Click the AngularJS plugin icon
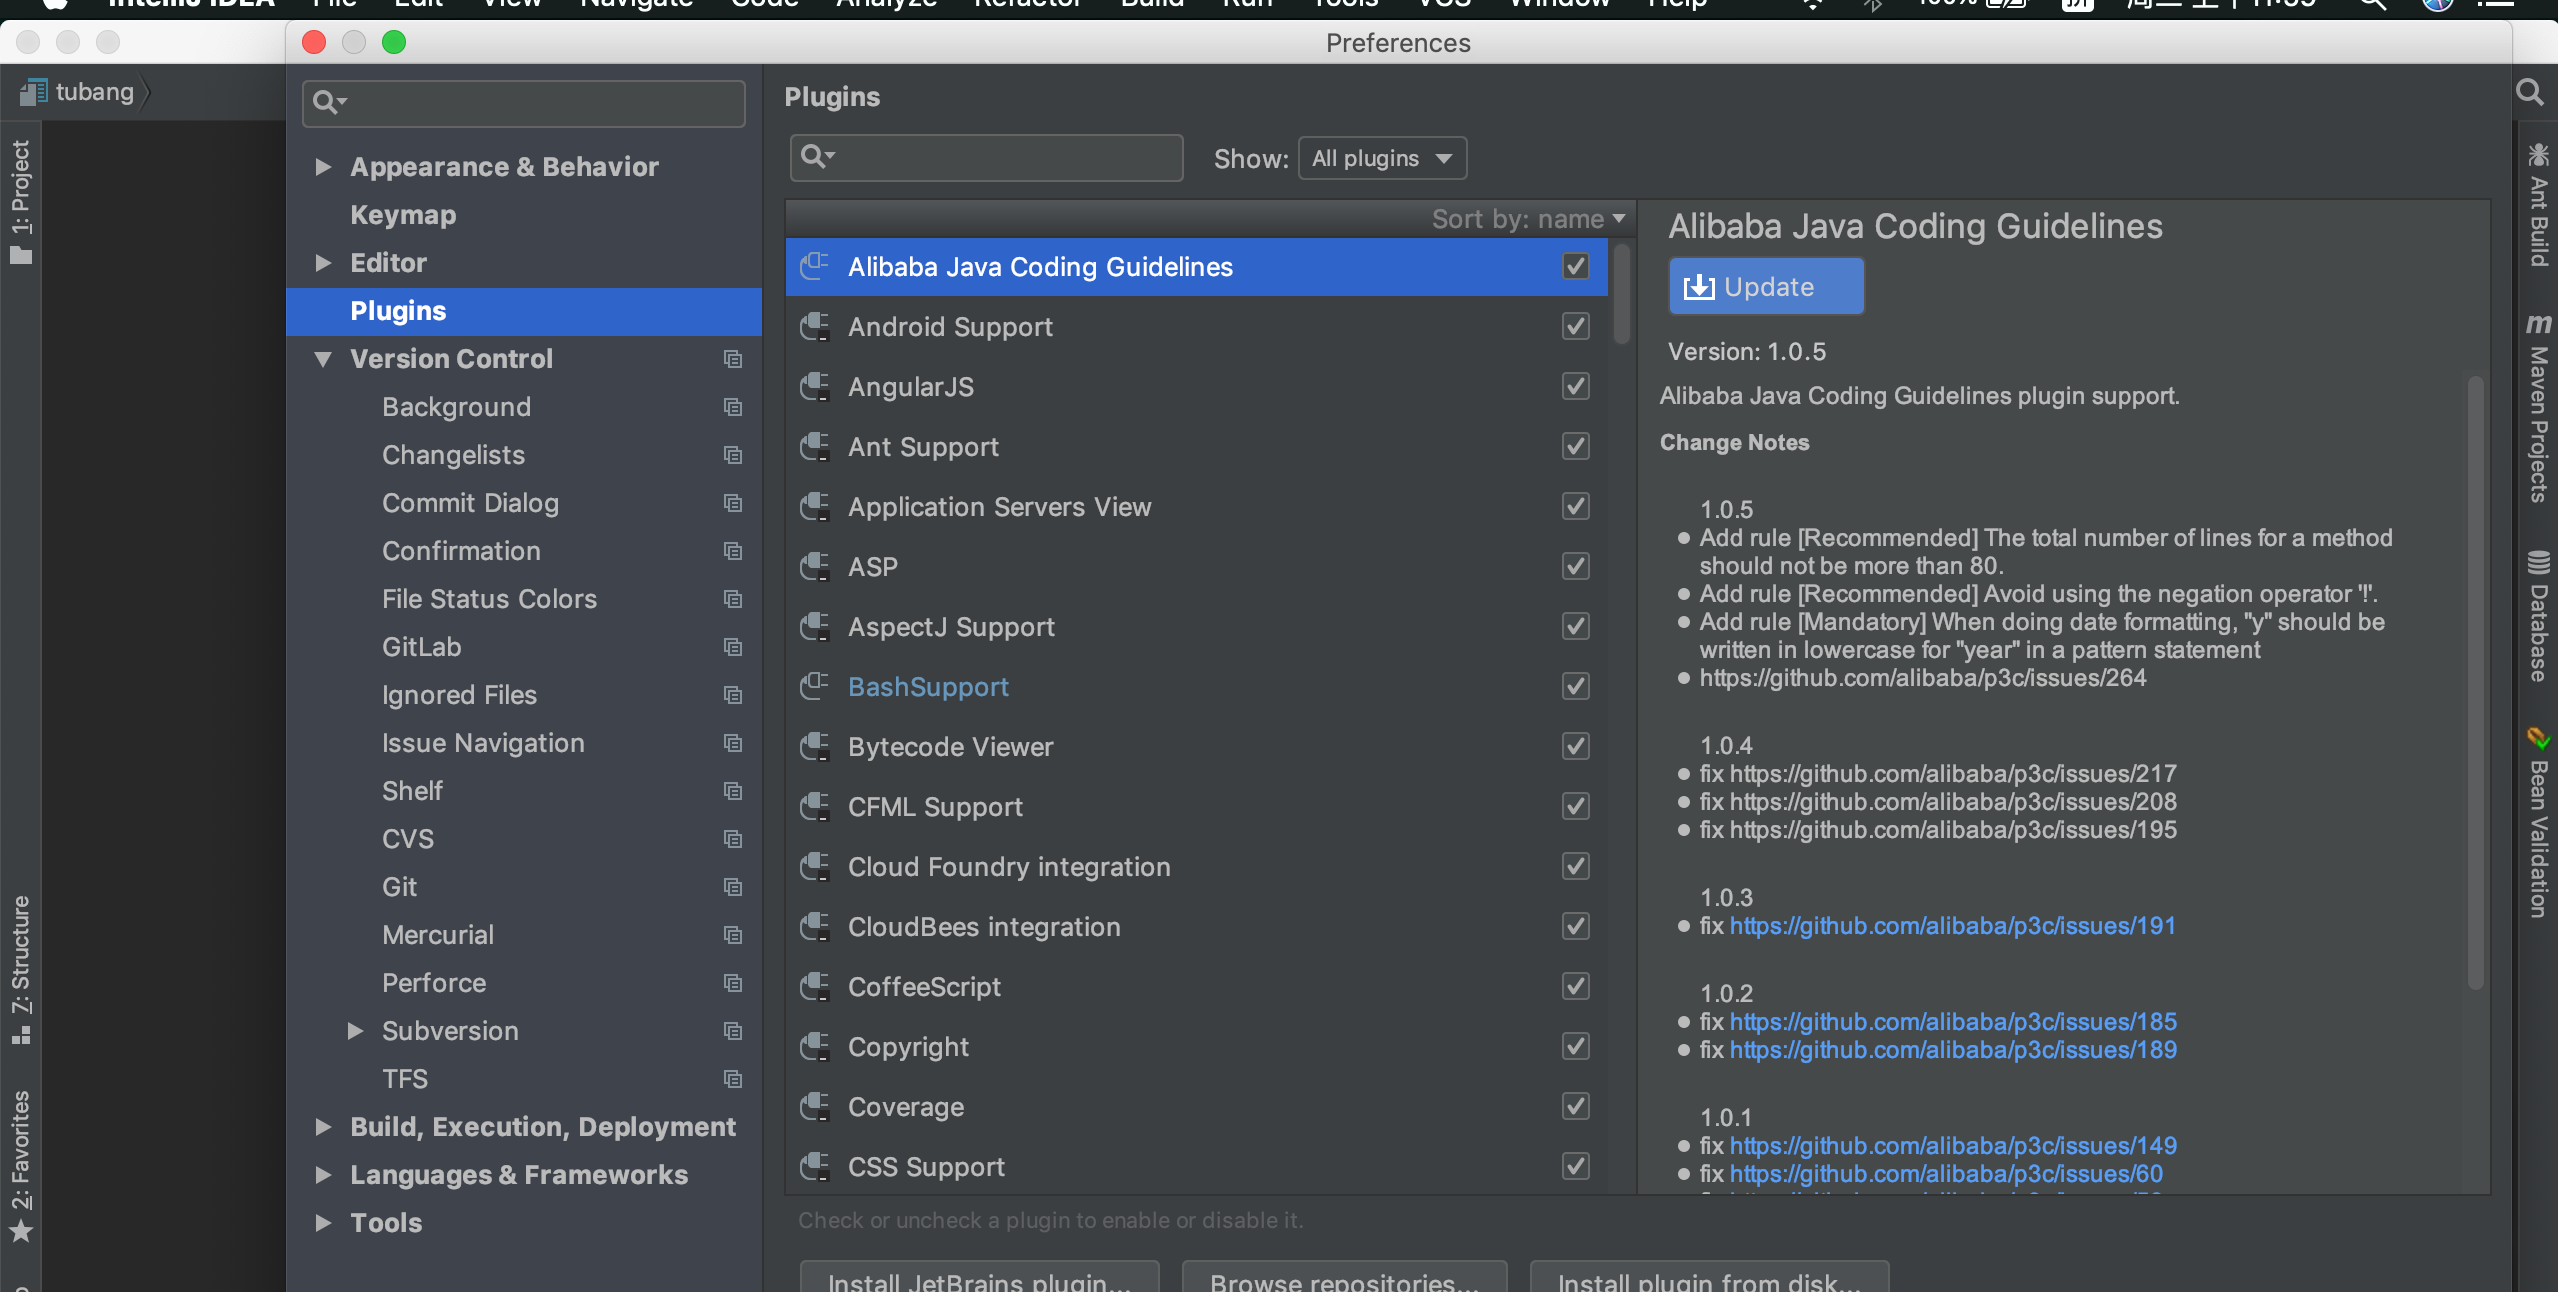2558x1292 pixels. (815, 387)
